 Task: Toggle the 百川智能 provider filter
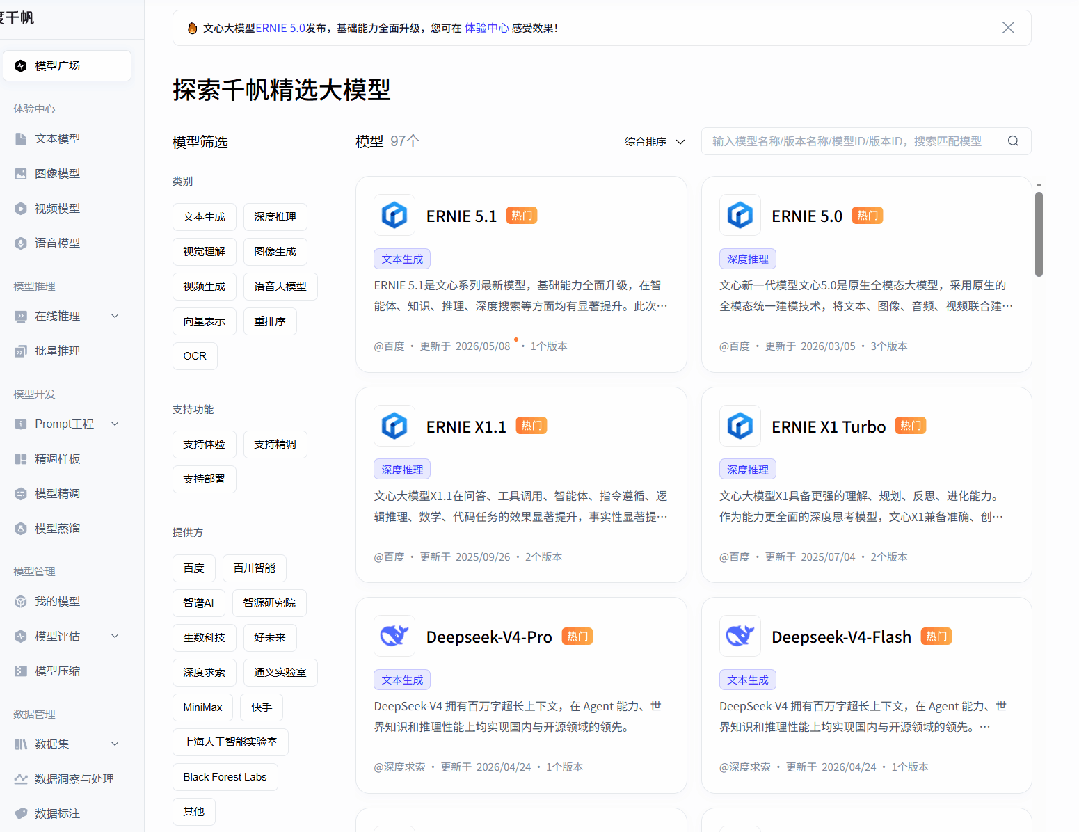tap(255, 568)
